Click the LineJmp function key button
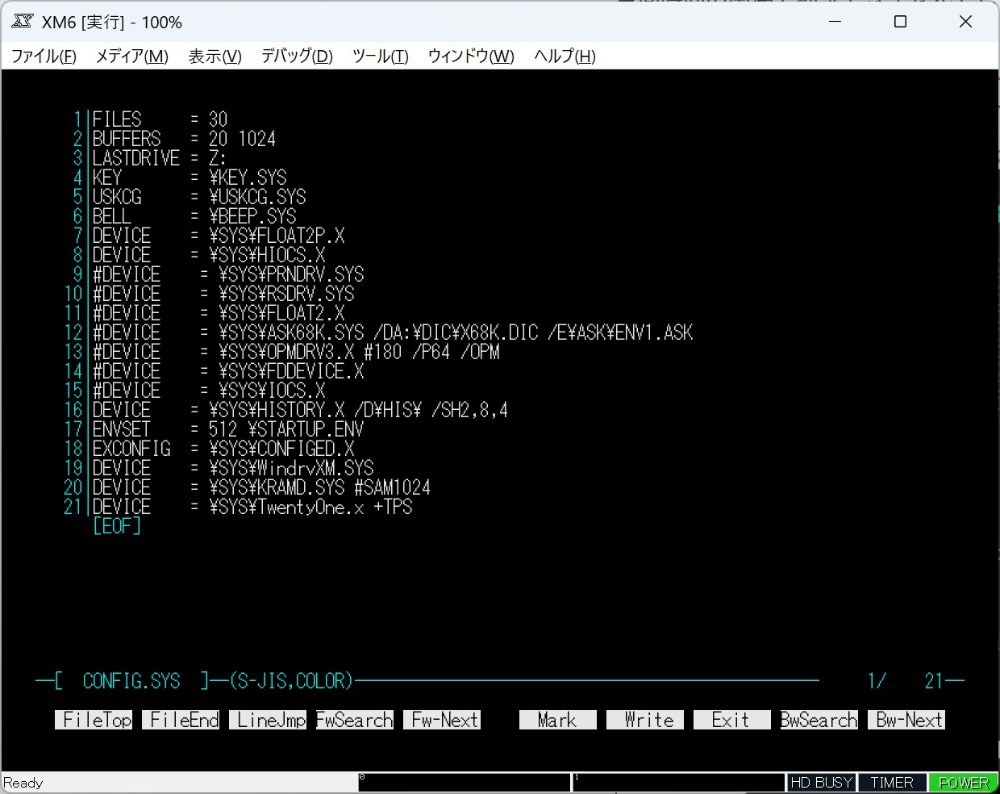Image resolution: width=1000 pixels, height=794 pixels. (268, 720)
